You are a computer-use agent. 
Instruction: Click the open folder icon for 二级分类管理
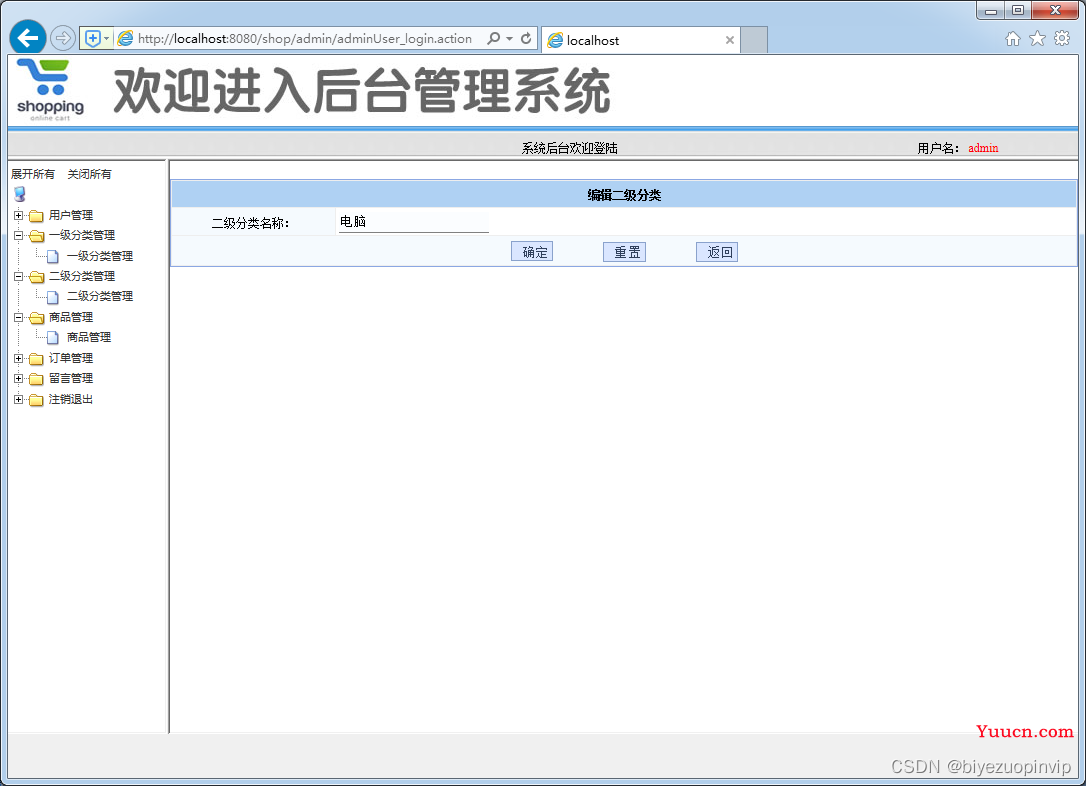click(x=36, y=277)
